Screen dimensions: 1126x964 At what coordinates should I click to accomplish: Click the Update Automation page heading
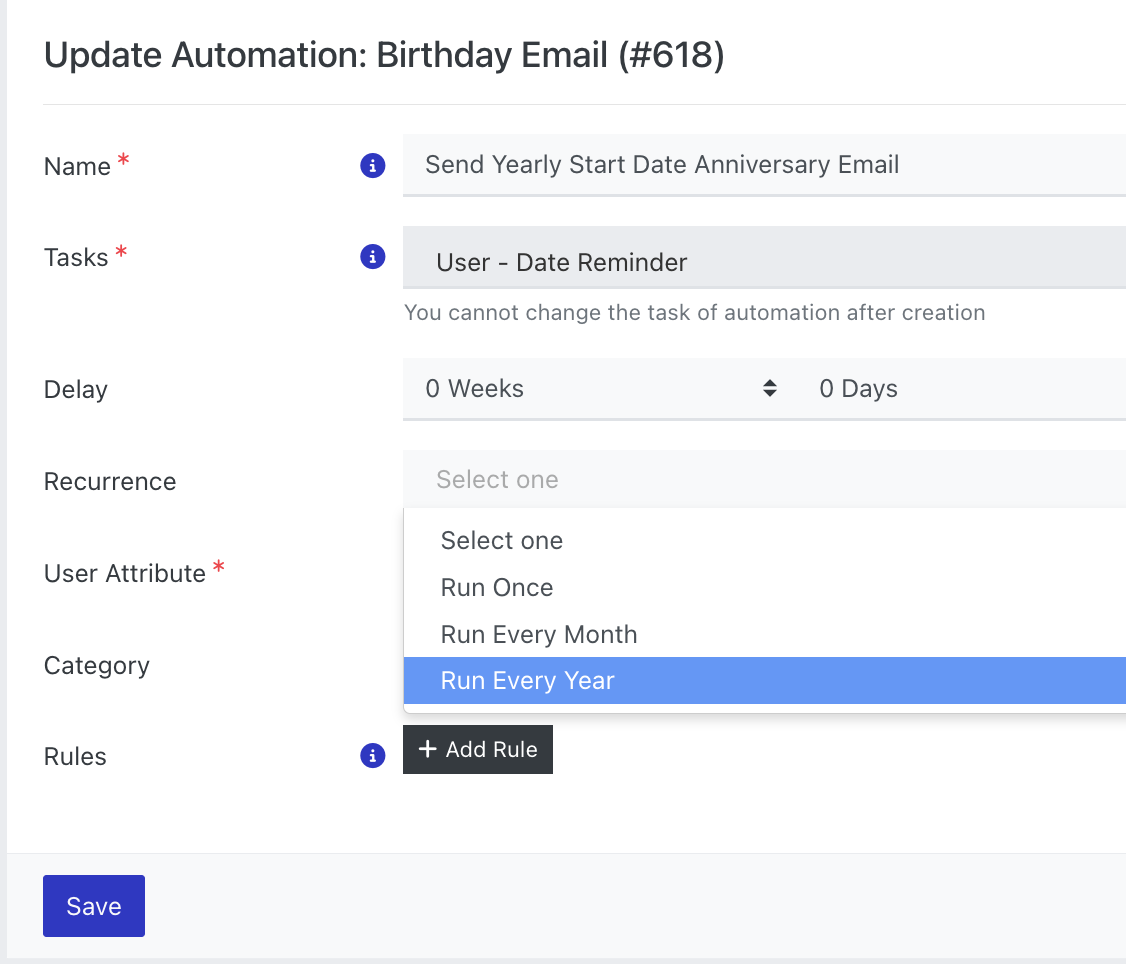point(384,56)
